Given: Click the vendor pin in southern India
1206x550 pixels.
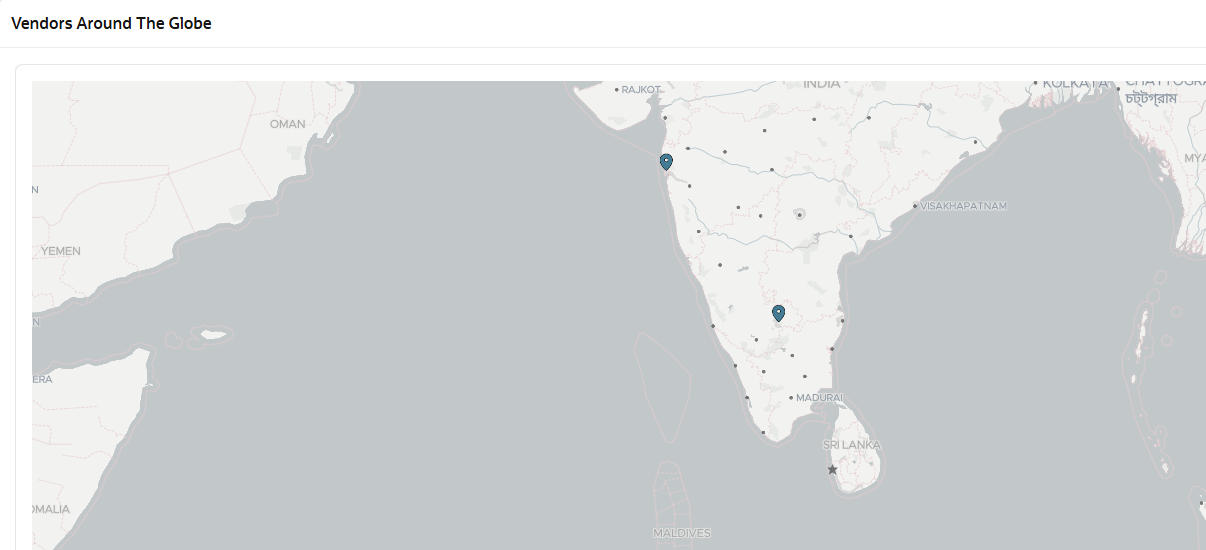Looking at the screenshot, I should [778, 314].
